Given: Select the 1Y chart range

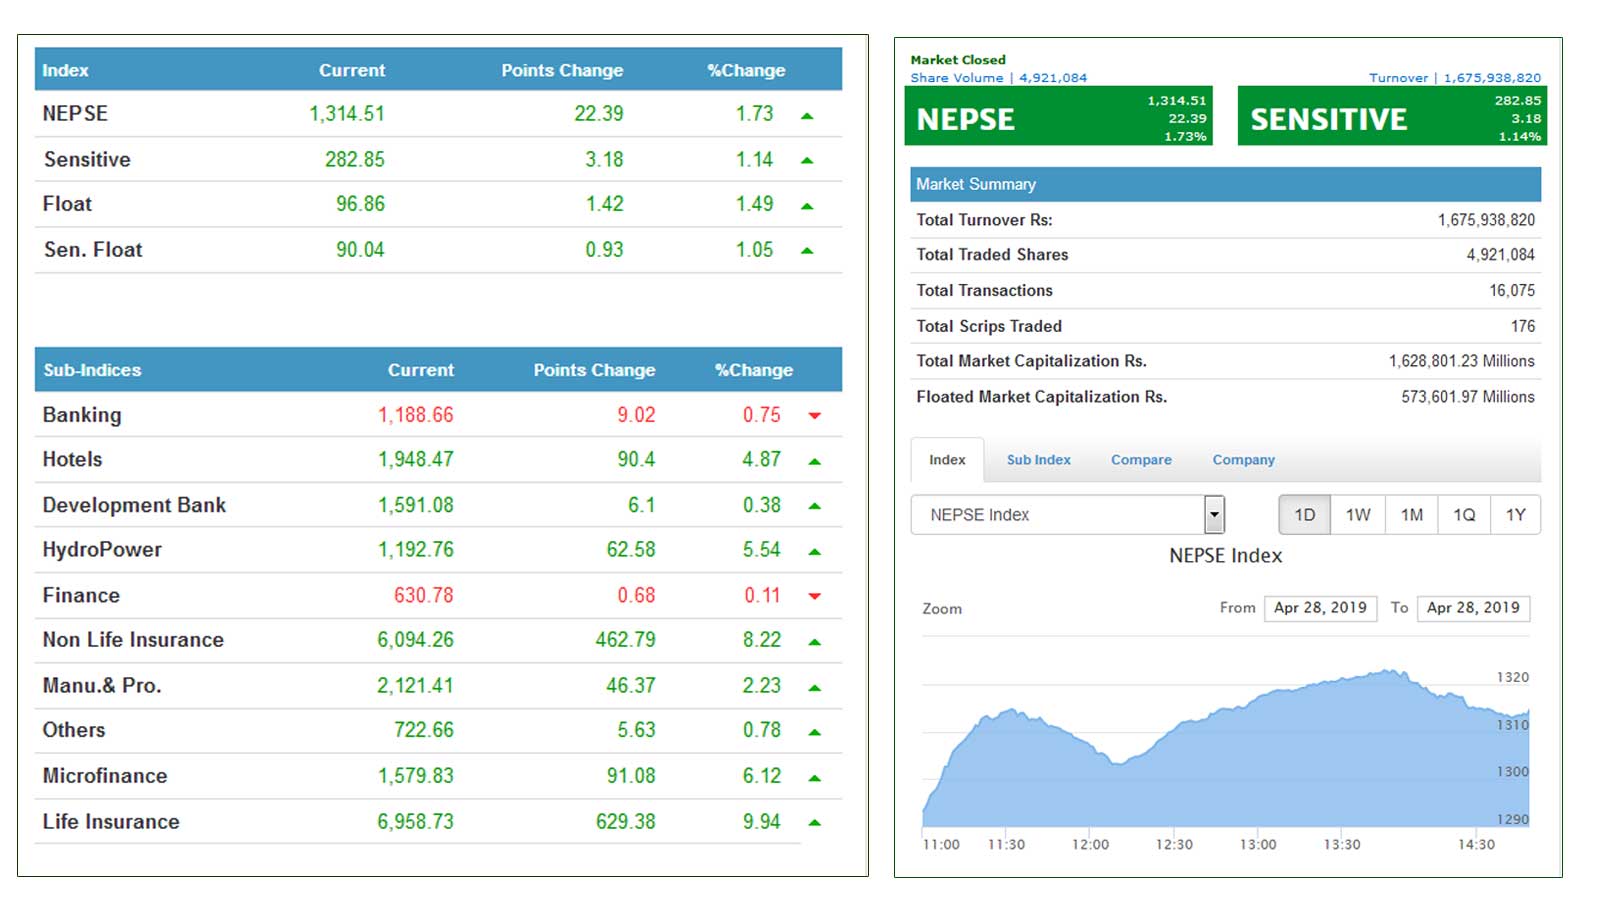Looking at the screenshot, I should click(1516, 515).
